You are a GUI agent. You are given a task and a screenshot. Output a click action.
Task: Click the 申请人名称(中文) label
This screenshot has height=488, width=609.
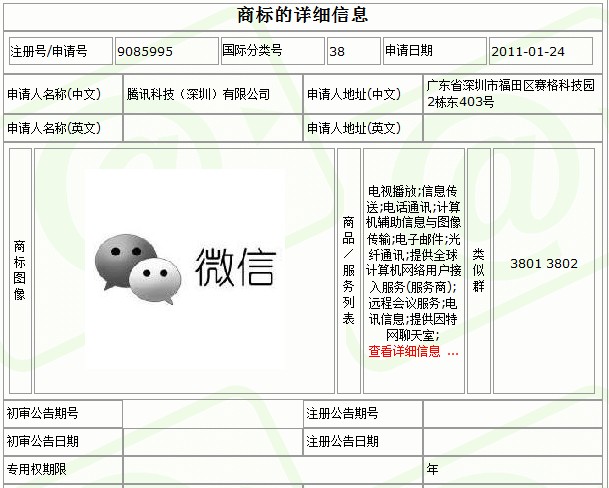pyautogui.click(x=54, y=94)
